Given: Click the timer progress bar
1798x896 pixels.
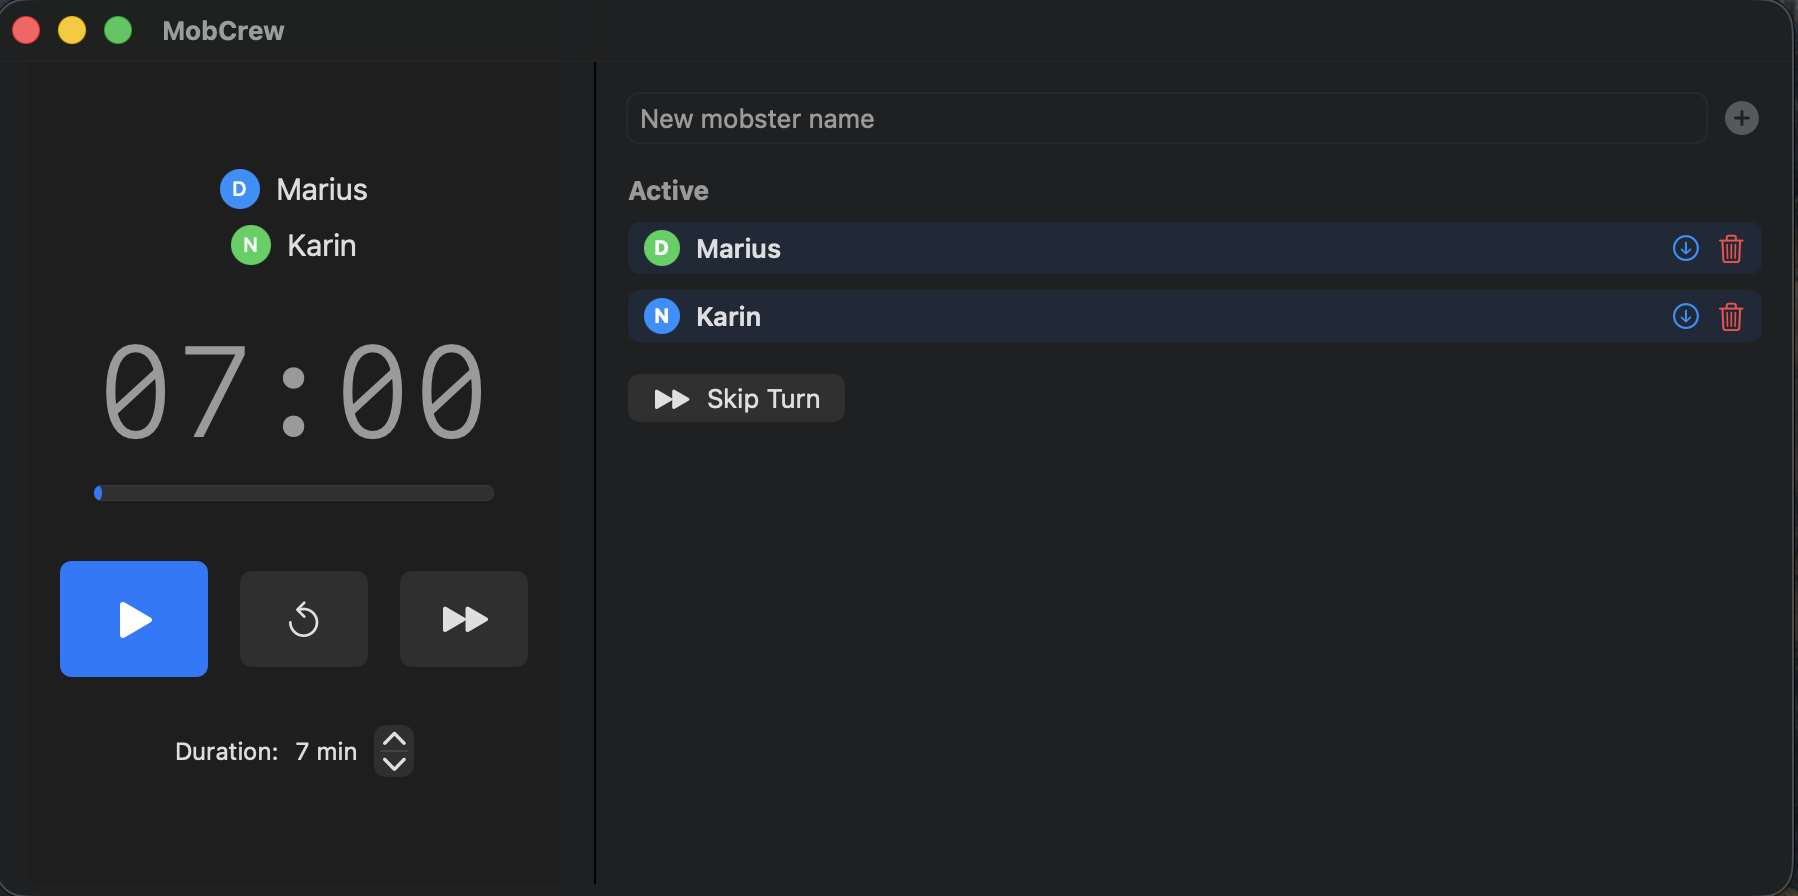Looking at the screenshot, I should [293, 492].
